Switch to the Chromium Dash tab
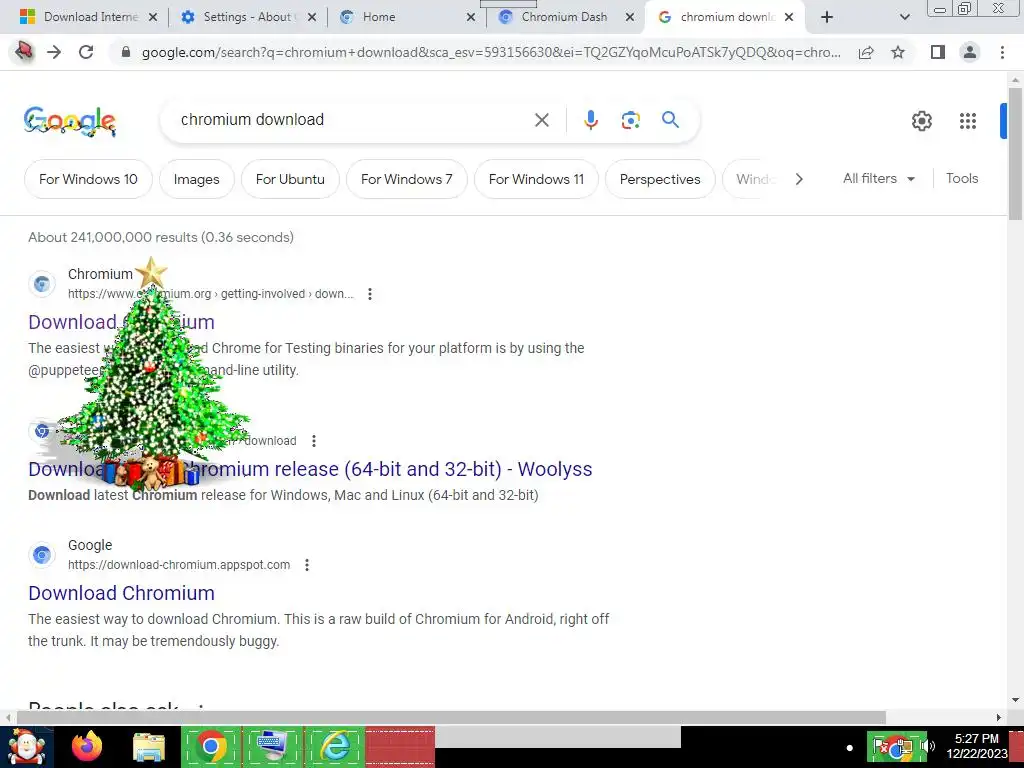 (x=564, y=17)
